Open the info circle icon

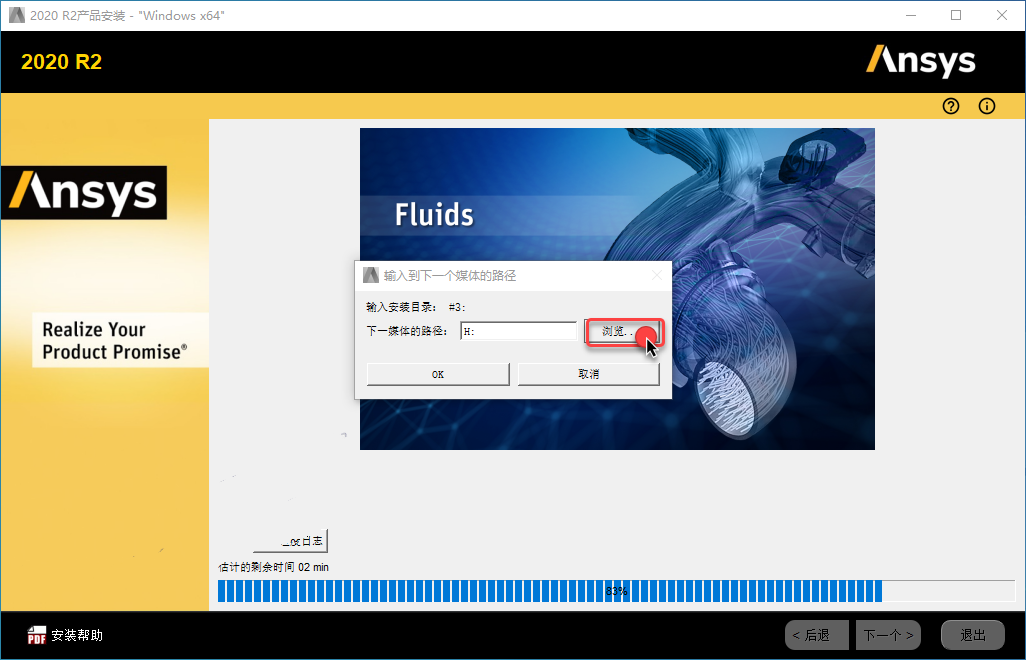[x=987, y=106]
